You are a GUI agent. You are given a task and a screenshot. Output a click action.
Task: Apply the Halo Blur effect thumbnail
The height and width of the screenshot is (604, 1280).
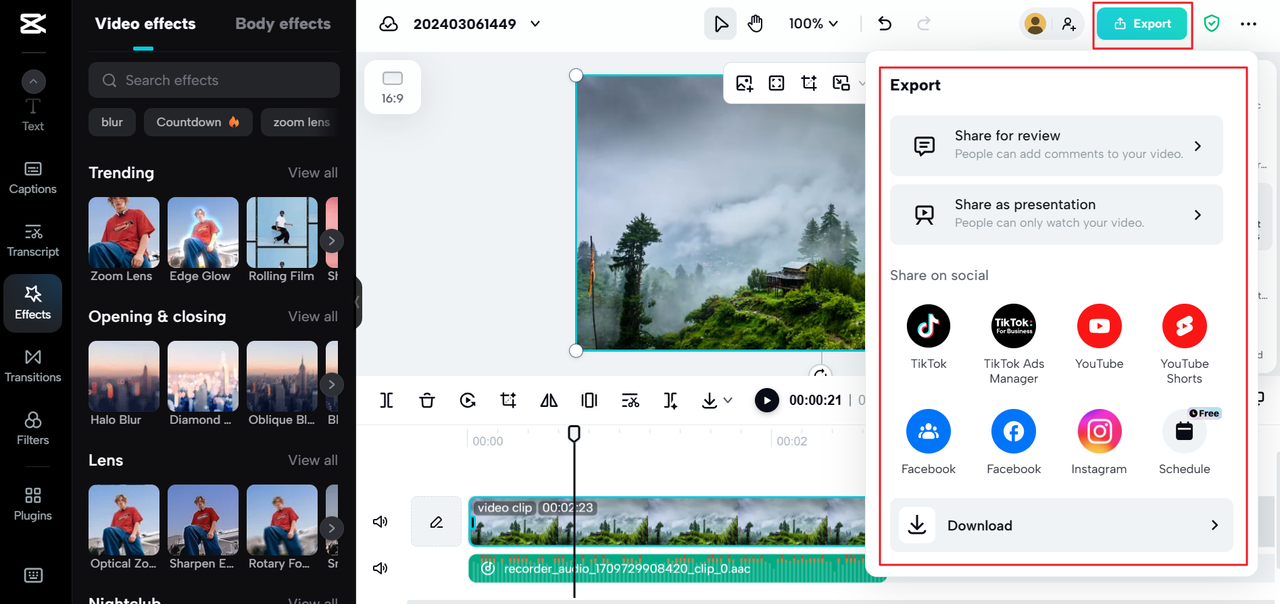click(x=124, y=377)
